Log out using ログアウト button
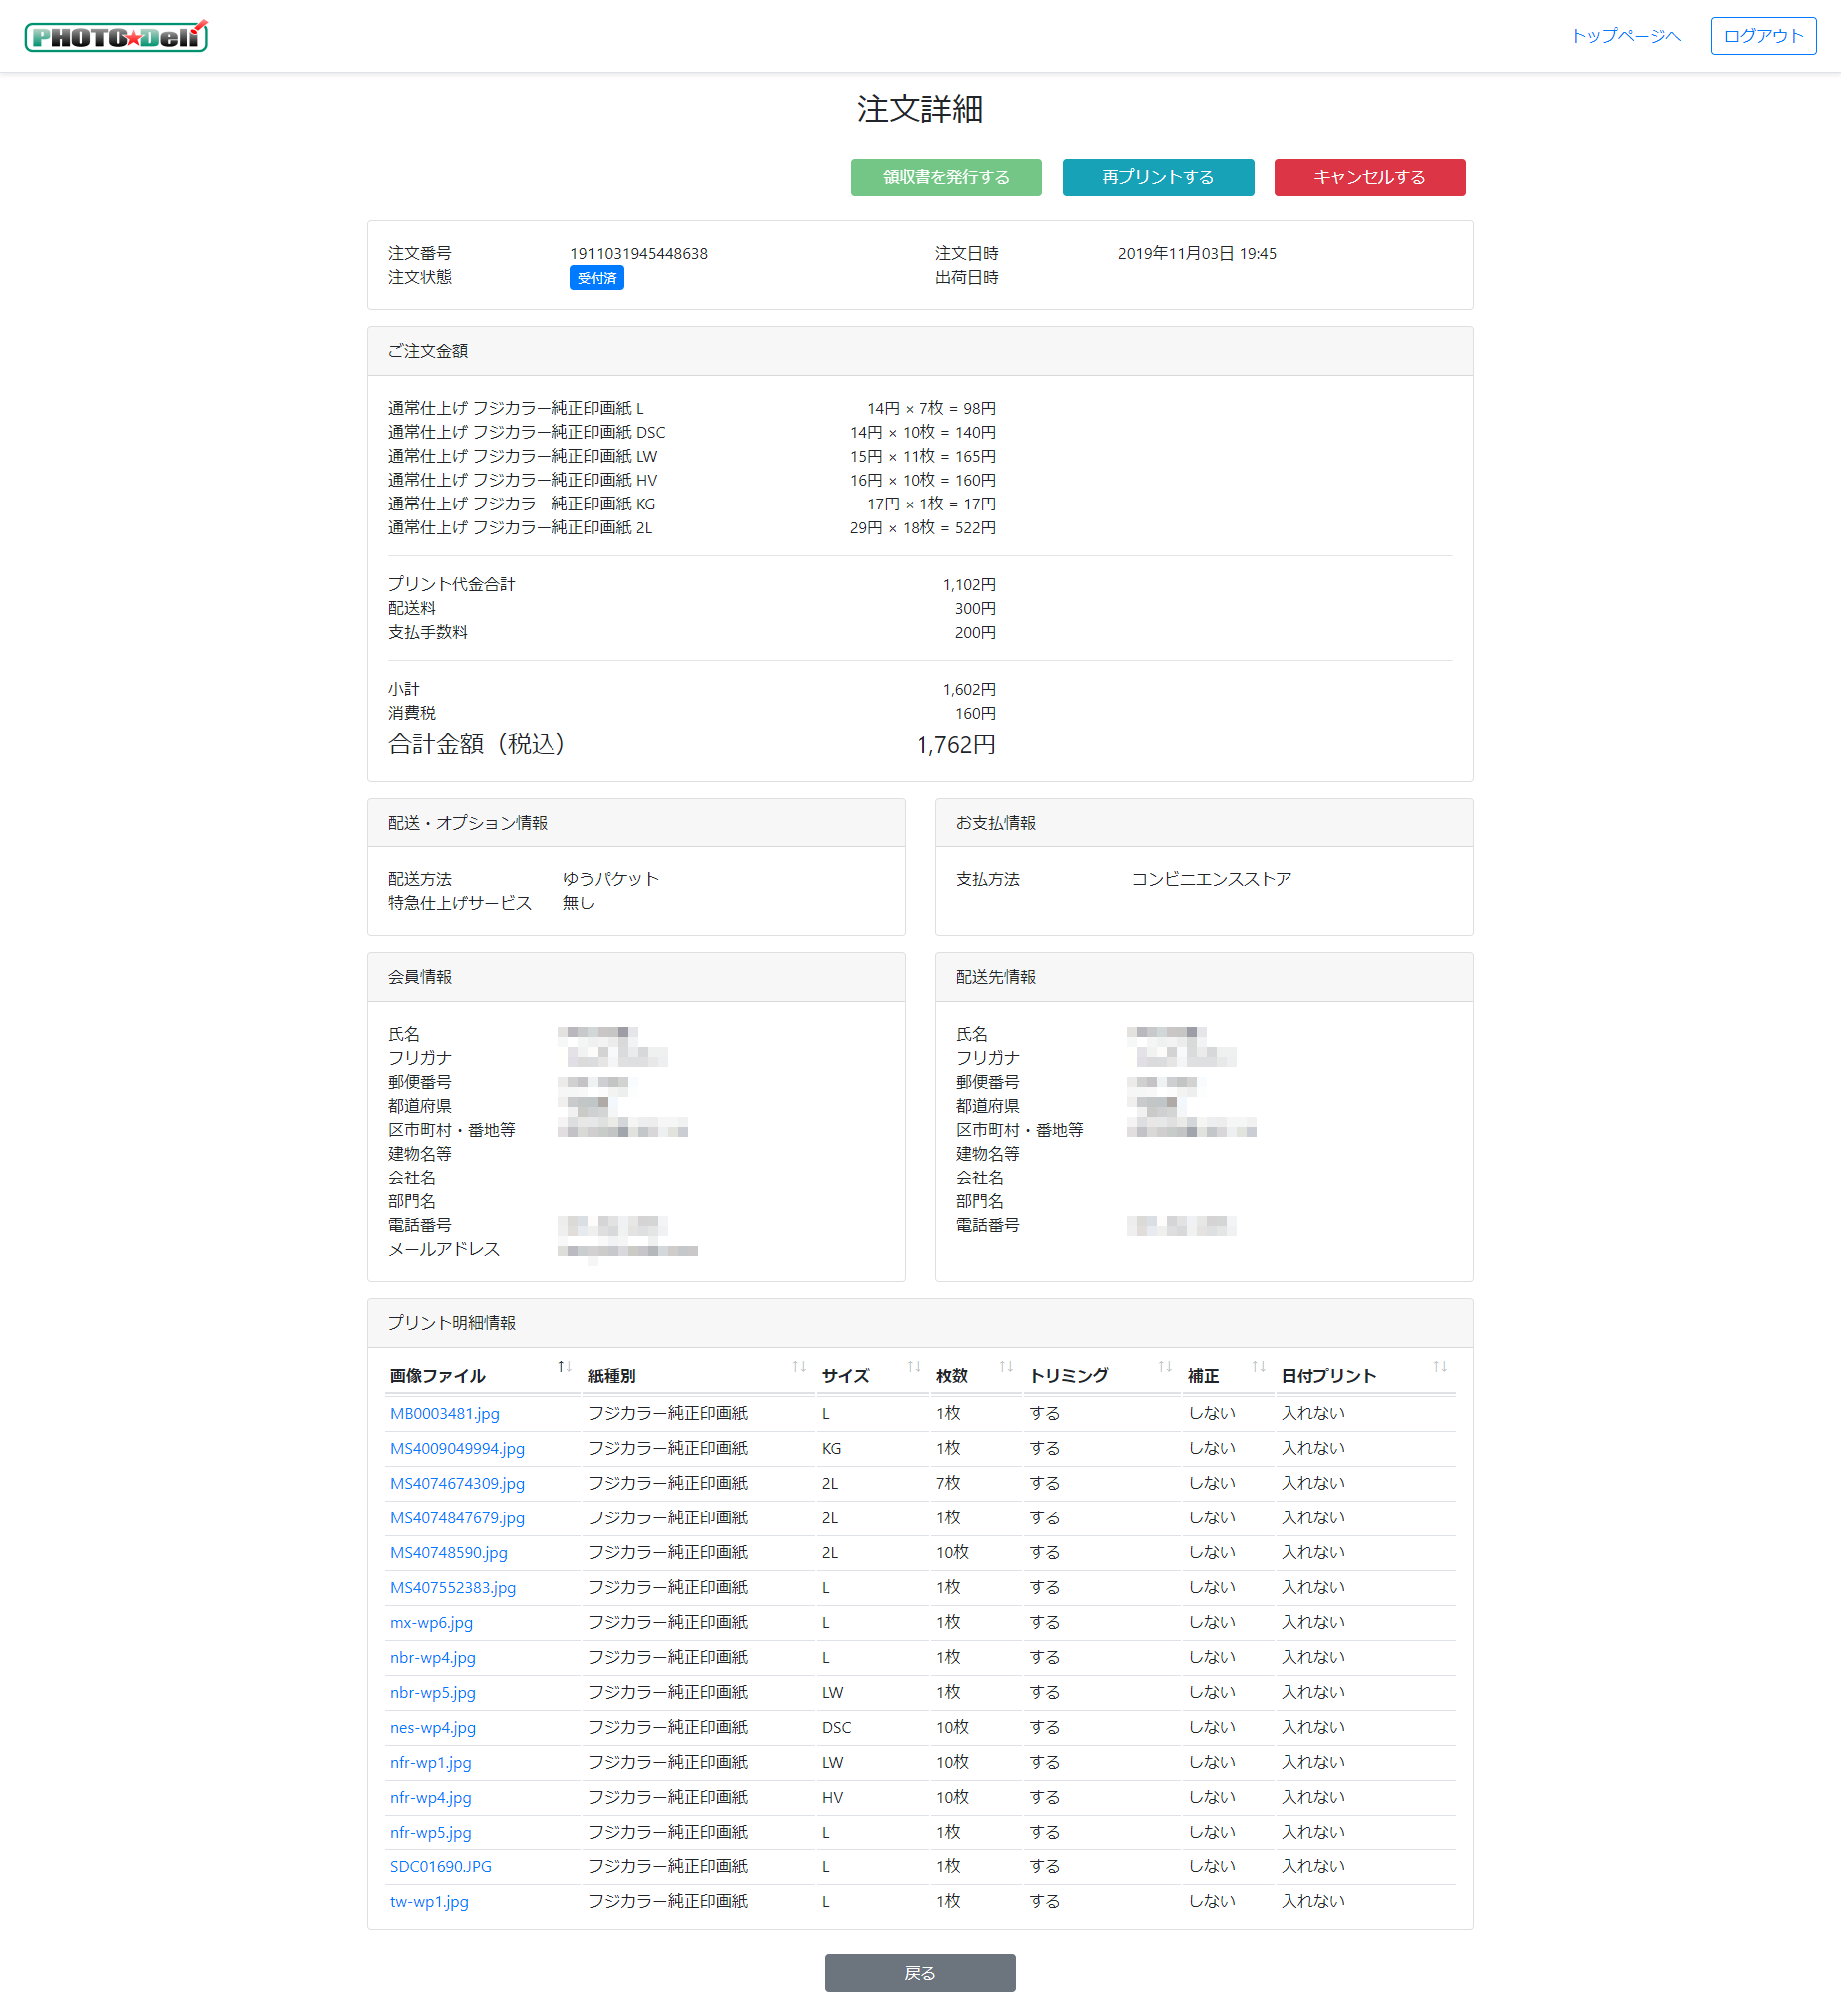 1763,36
